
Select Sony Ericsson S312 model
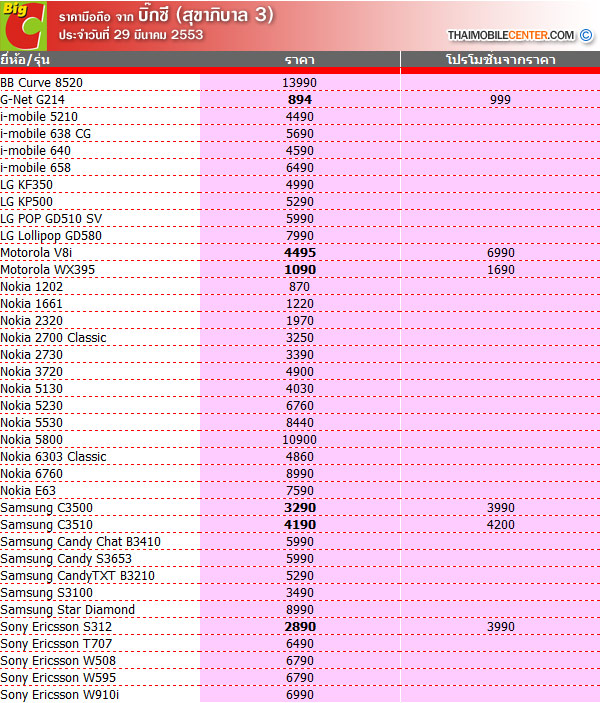[56, 628]
